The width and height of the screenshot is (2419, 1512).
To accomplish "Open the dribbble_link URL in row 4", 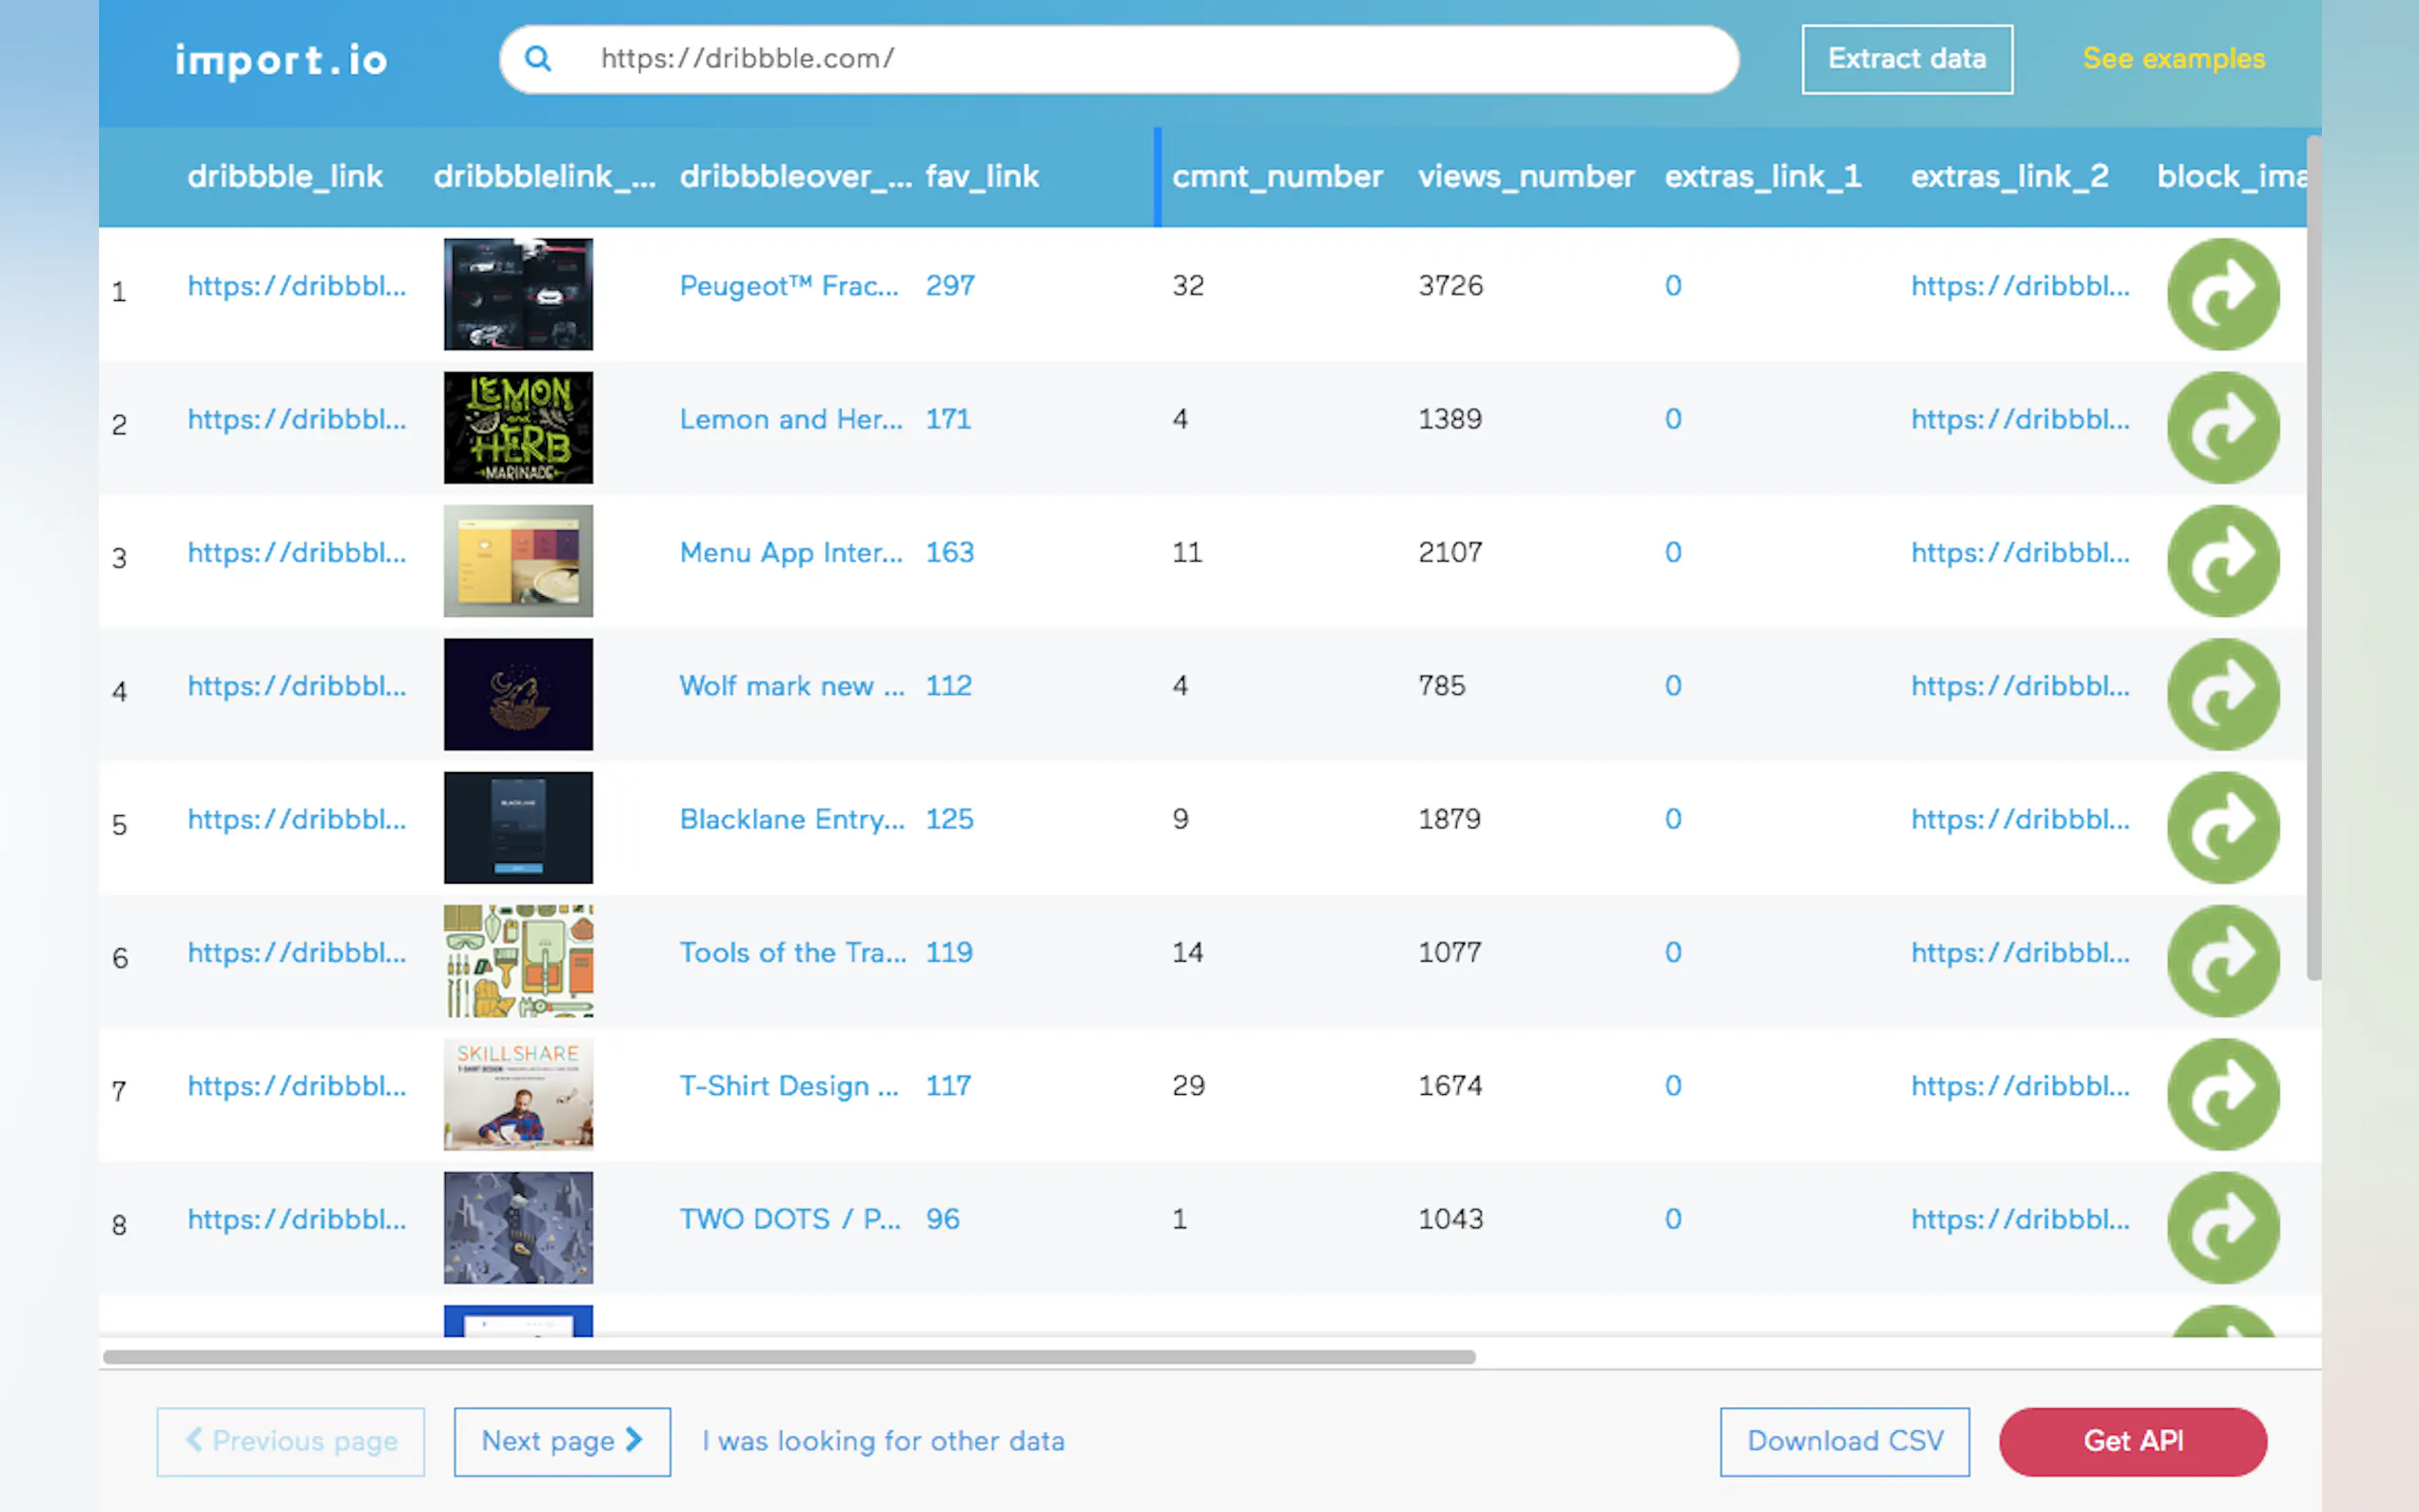I will (297, 686).
